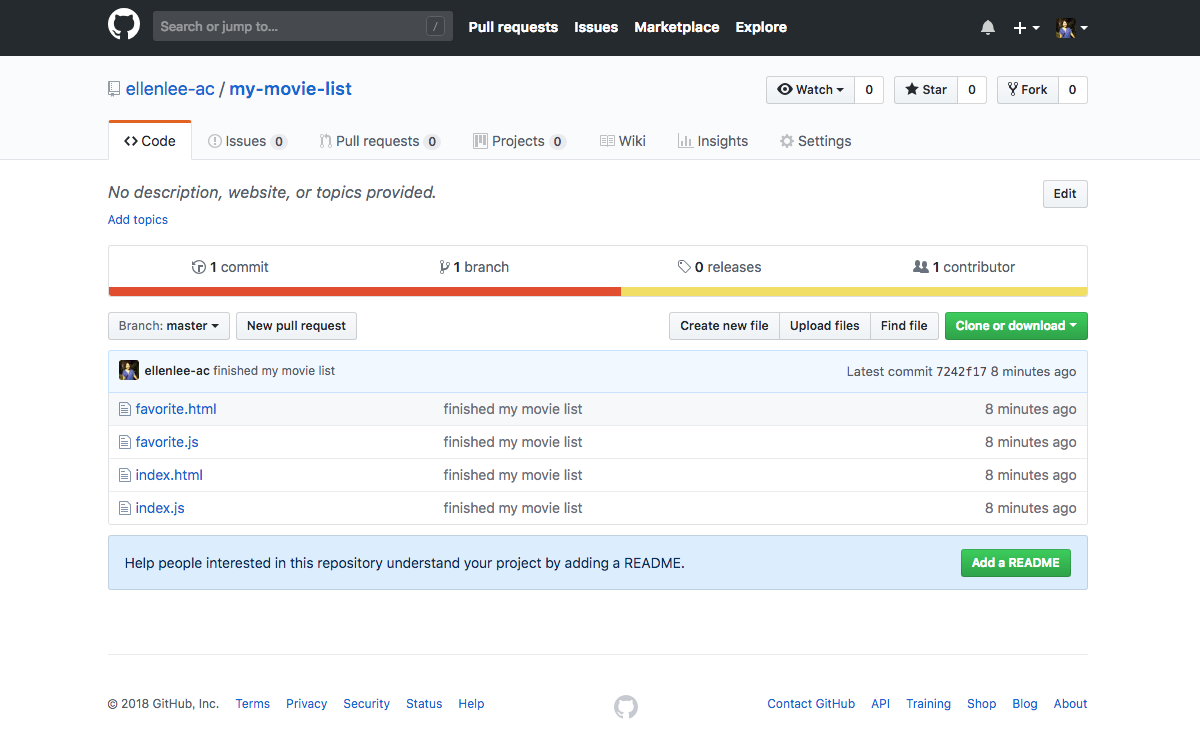The height and width of the screenshot is (740, 1200).
Task: Open favorite.js file
Action: [167, 442]
